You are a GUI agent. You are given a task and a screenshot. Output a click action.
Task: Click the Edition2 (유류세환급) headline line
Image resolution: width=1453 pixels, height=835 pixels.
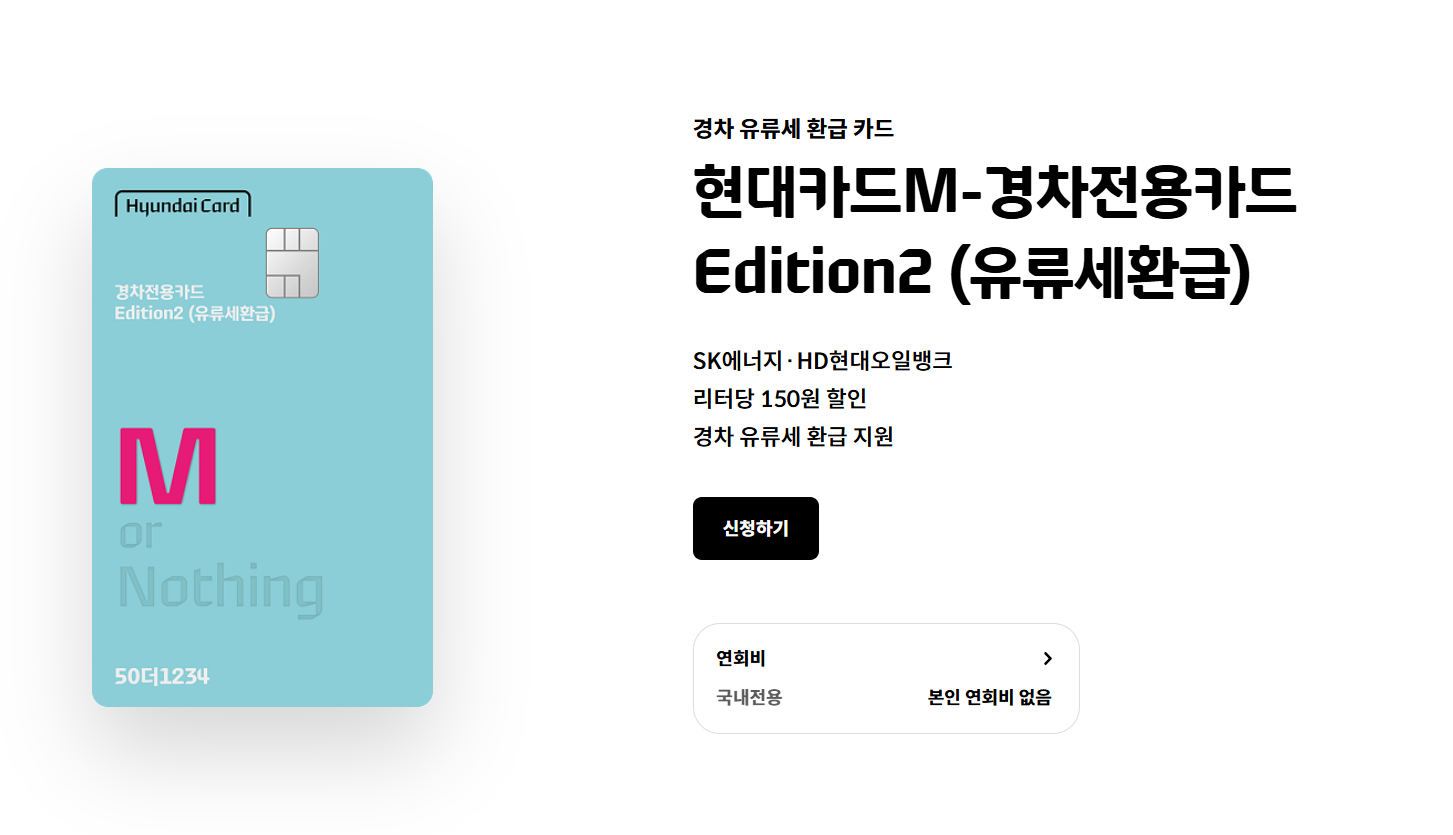972,272
